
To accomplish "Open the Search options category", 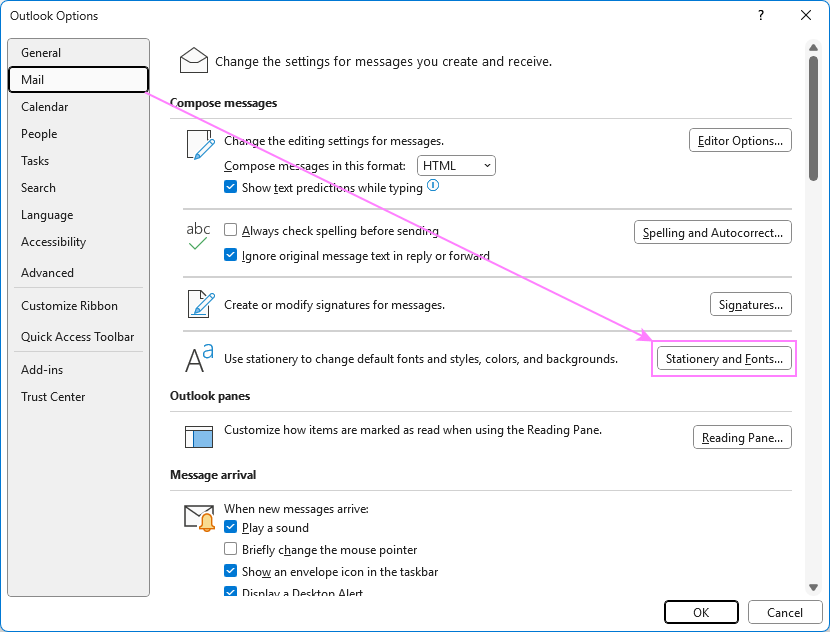I will [78, 187].
